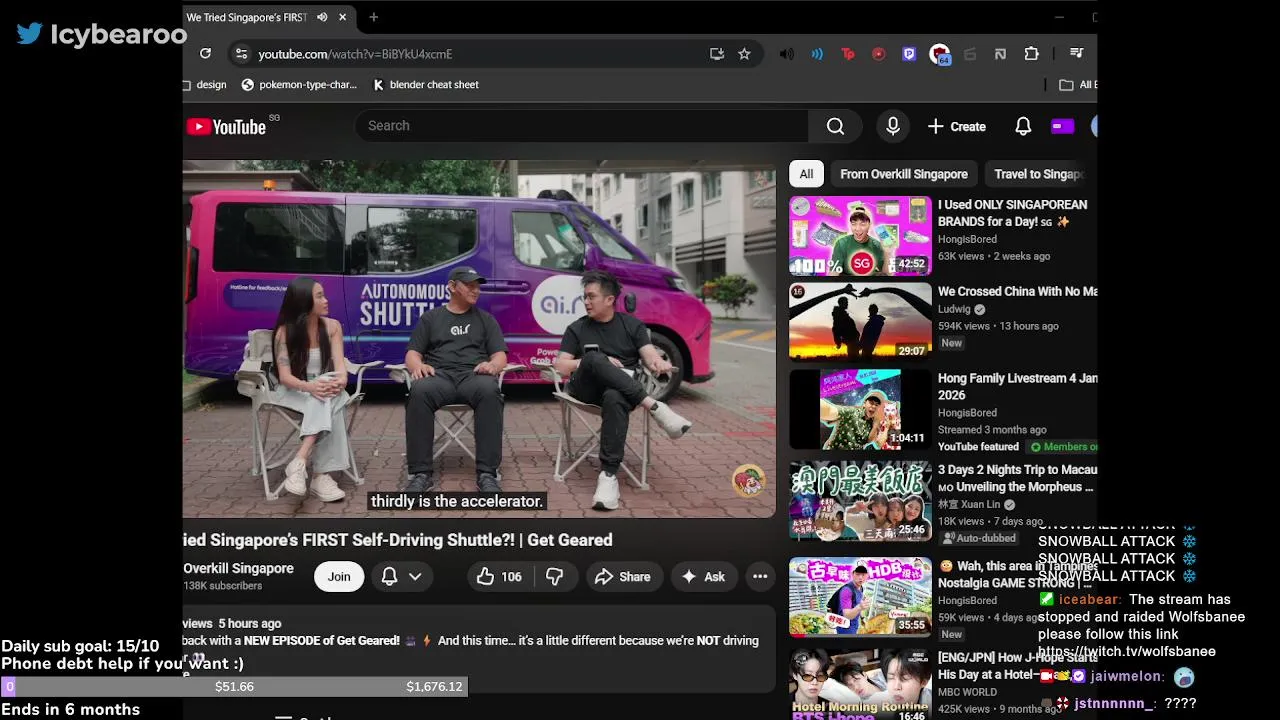Open site information icon in address bar

(x=240, y=54)
